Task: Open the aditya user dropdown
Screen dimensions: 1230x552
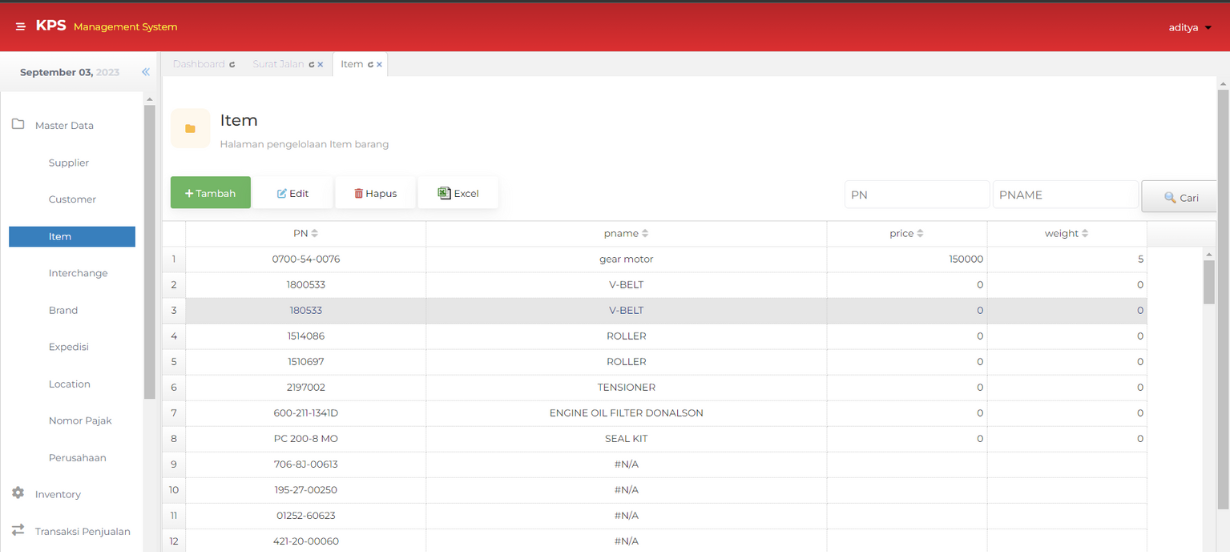Action: coord(1190,27)
